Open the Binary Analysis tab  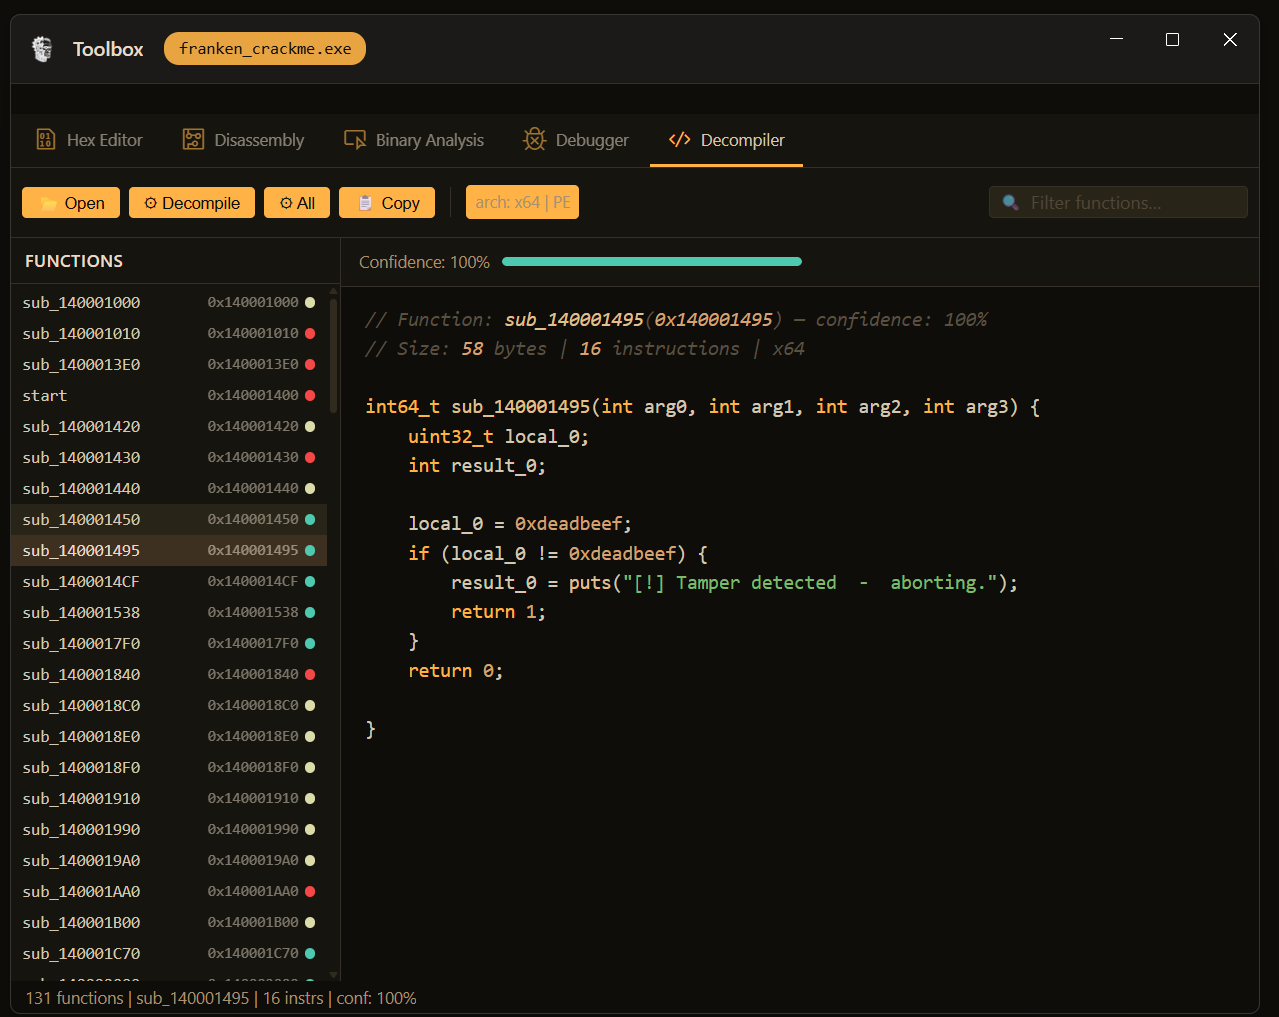click(x=414, y=140)
